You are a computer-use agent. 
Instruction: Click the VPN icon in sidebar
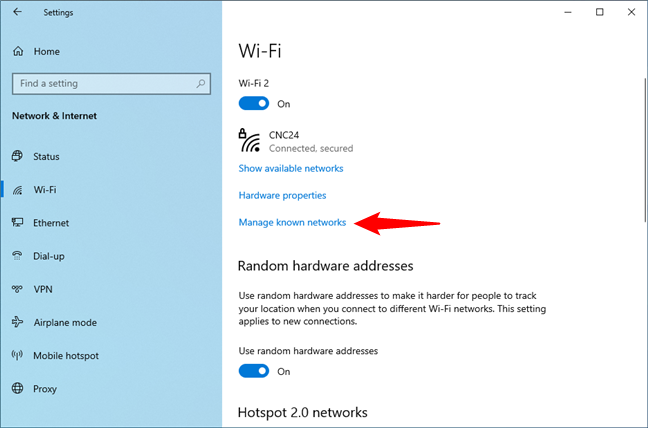(18, 289)
